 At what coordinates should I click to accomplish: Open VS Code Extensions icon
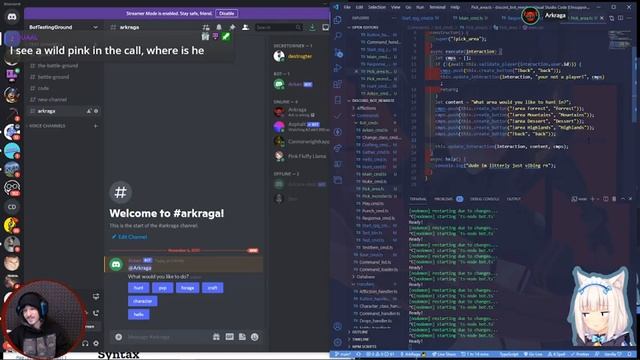(x=338, y=84)
